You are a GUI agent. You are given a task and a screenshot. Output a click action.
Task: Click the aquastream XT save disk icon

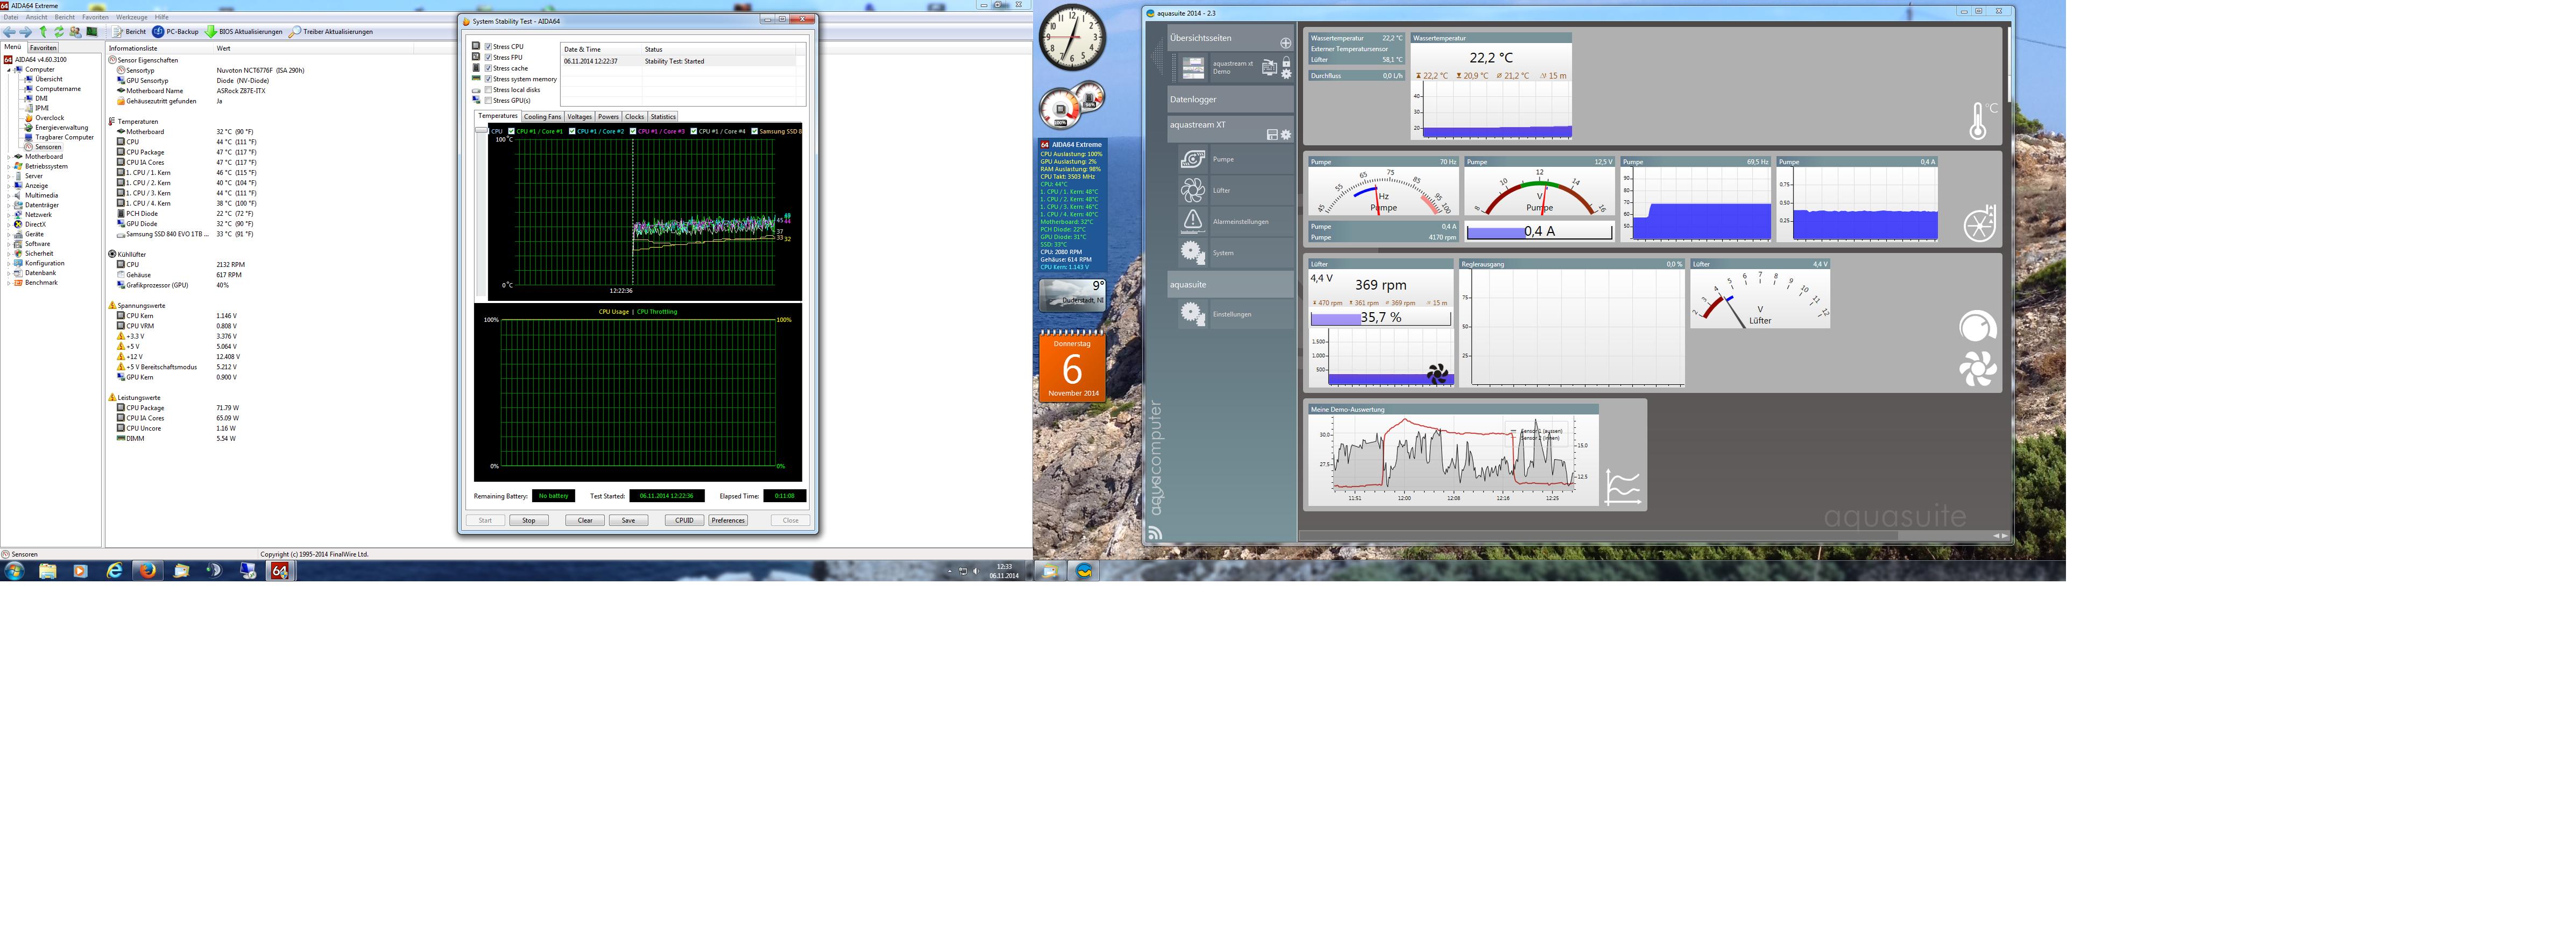(x=1272, y=134)
